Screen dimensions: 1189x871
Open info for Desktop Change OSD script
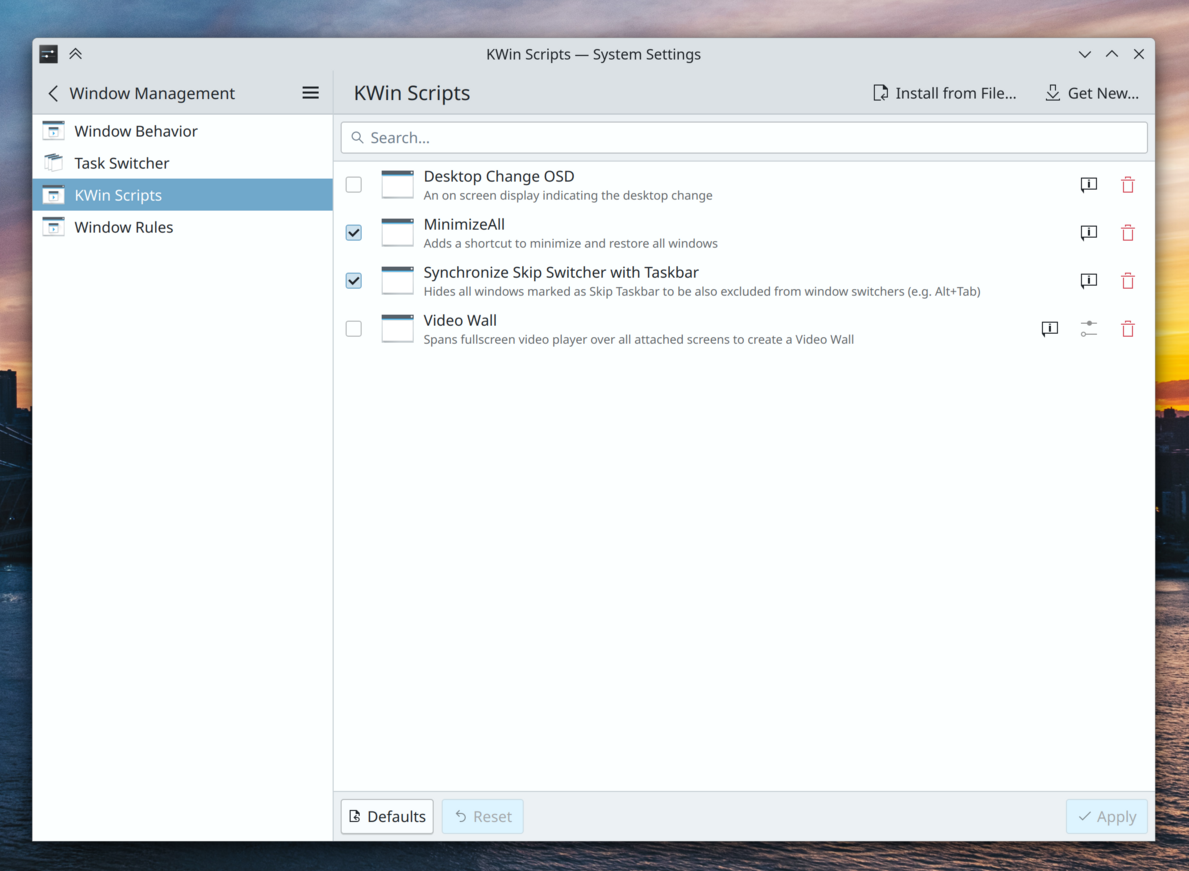coord(1088,185)
